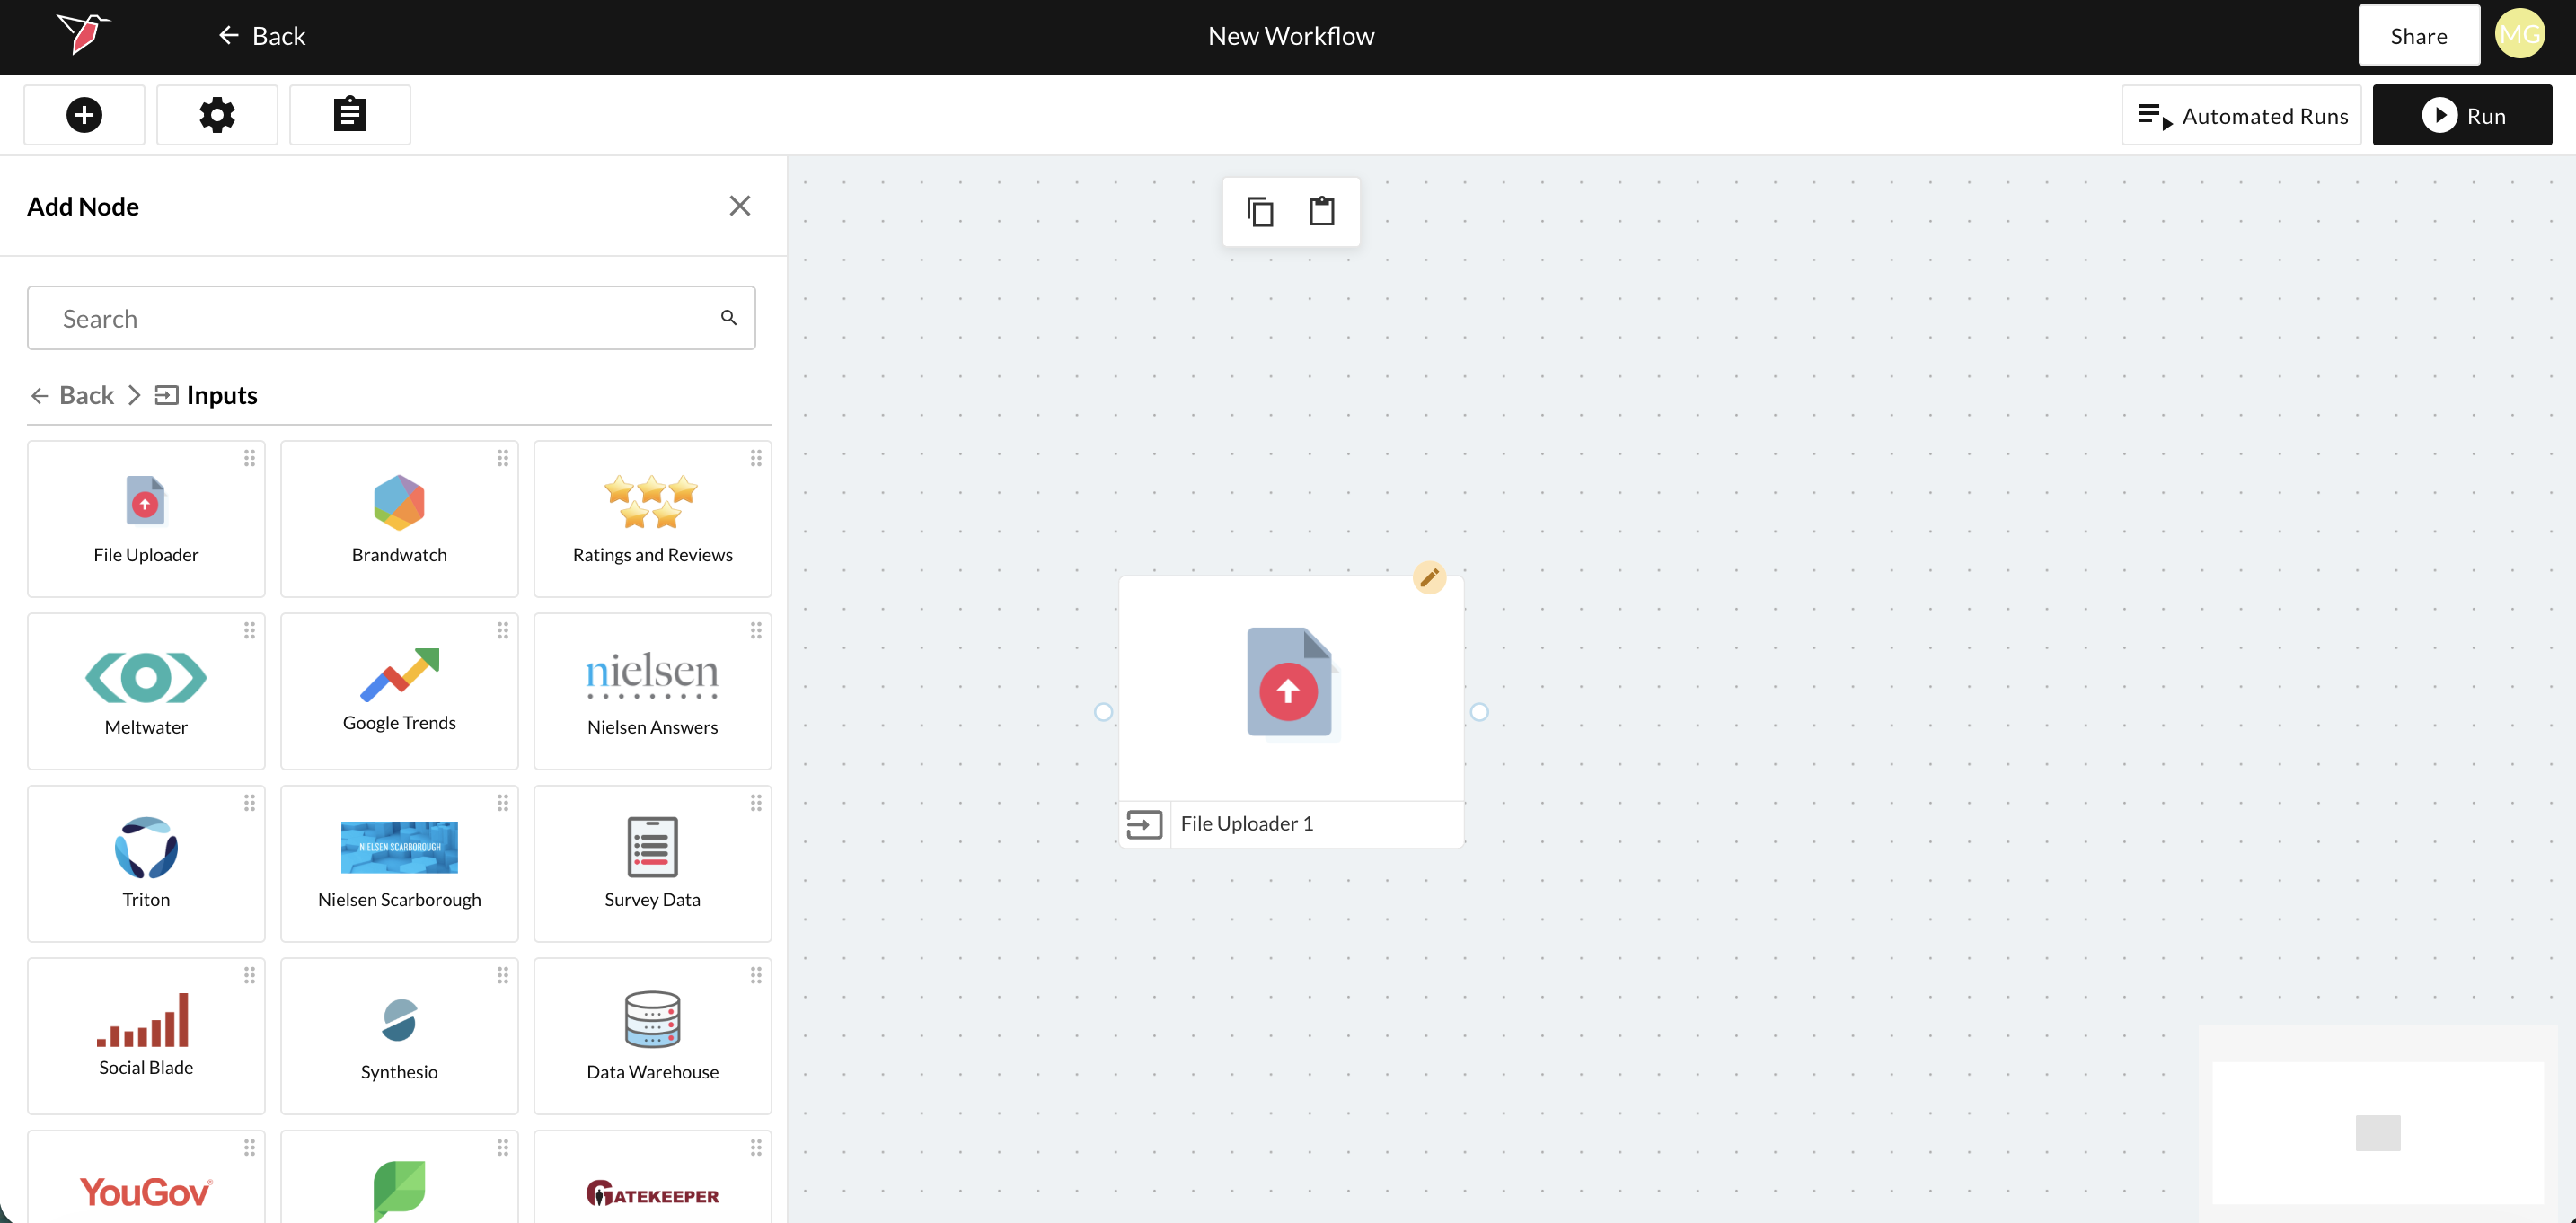The height and width of the screenshot is (1223, 2576).
Task: Click the add node plus icon
Action: [x=84, y=115]
